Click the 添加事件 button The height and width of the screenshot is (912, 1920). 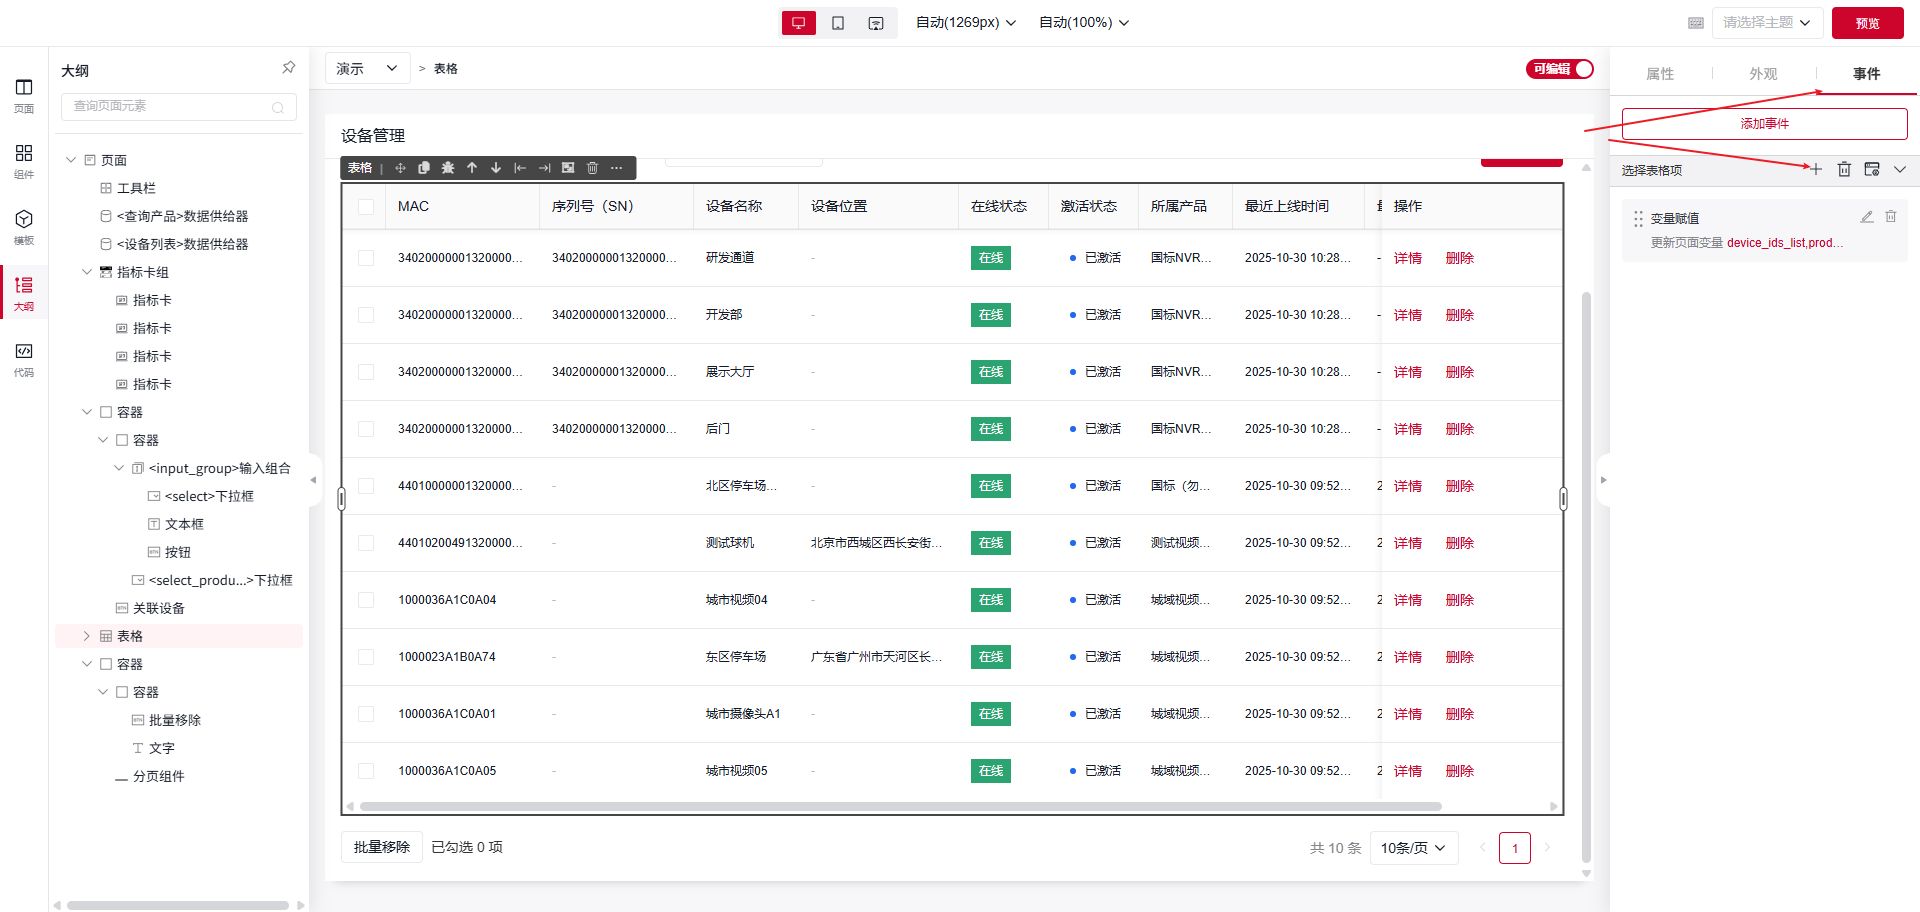1764,124
